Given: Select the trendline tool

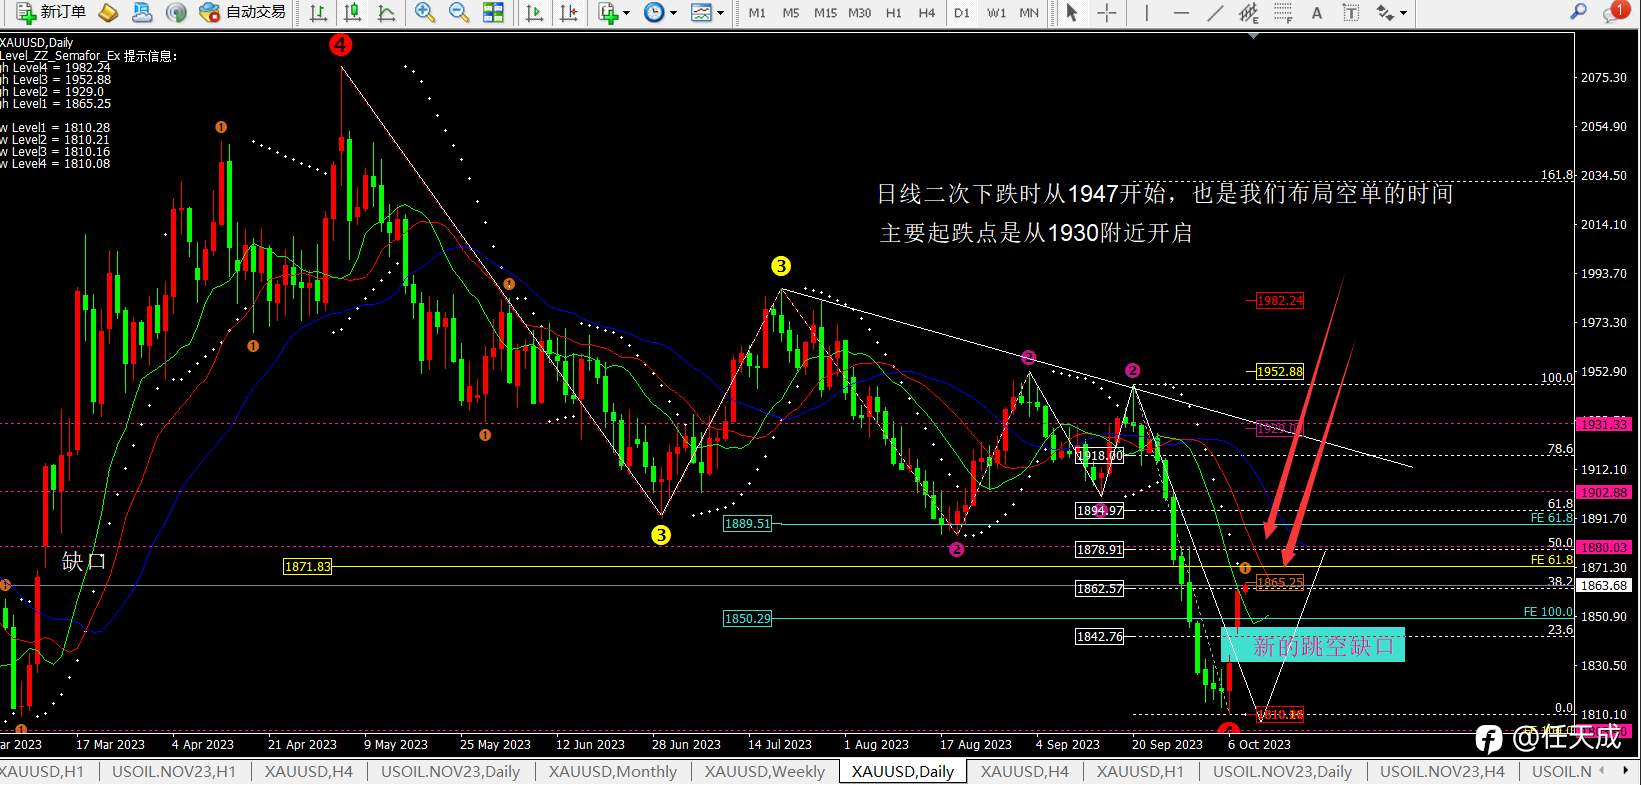Looking at the screenshot, I should point(1215,12).
